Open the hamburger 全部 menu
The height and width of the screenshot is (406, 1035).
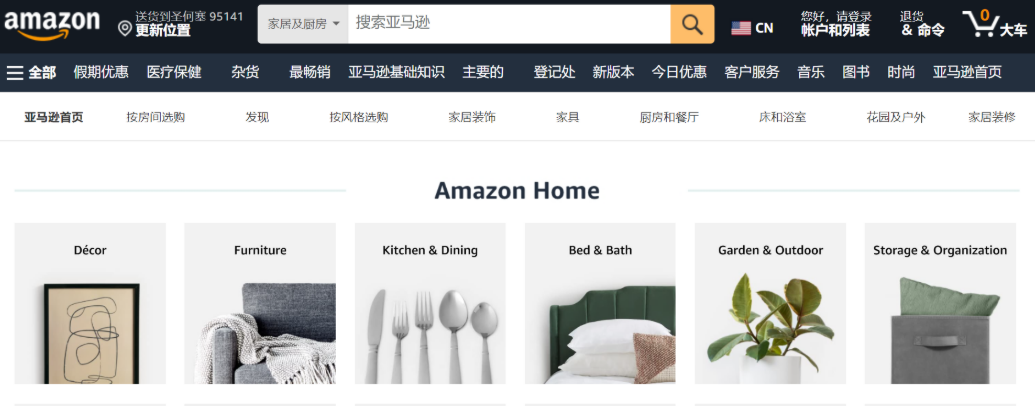pos(31,72)
